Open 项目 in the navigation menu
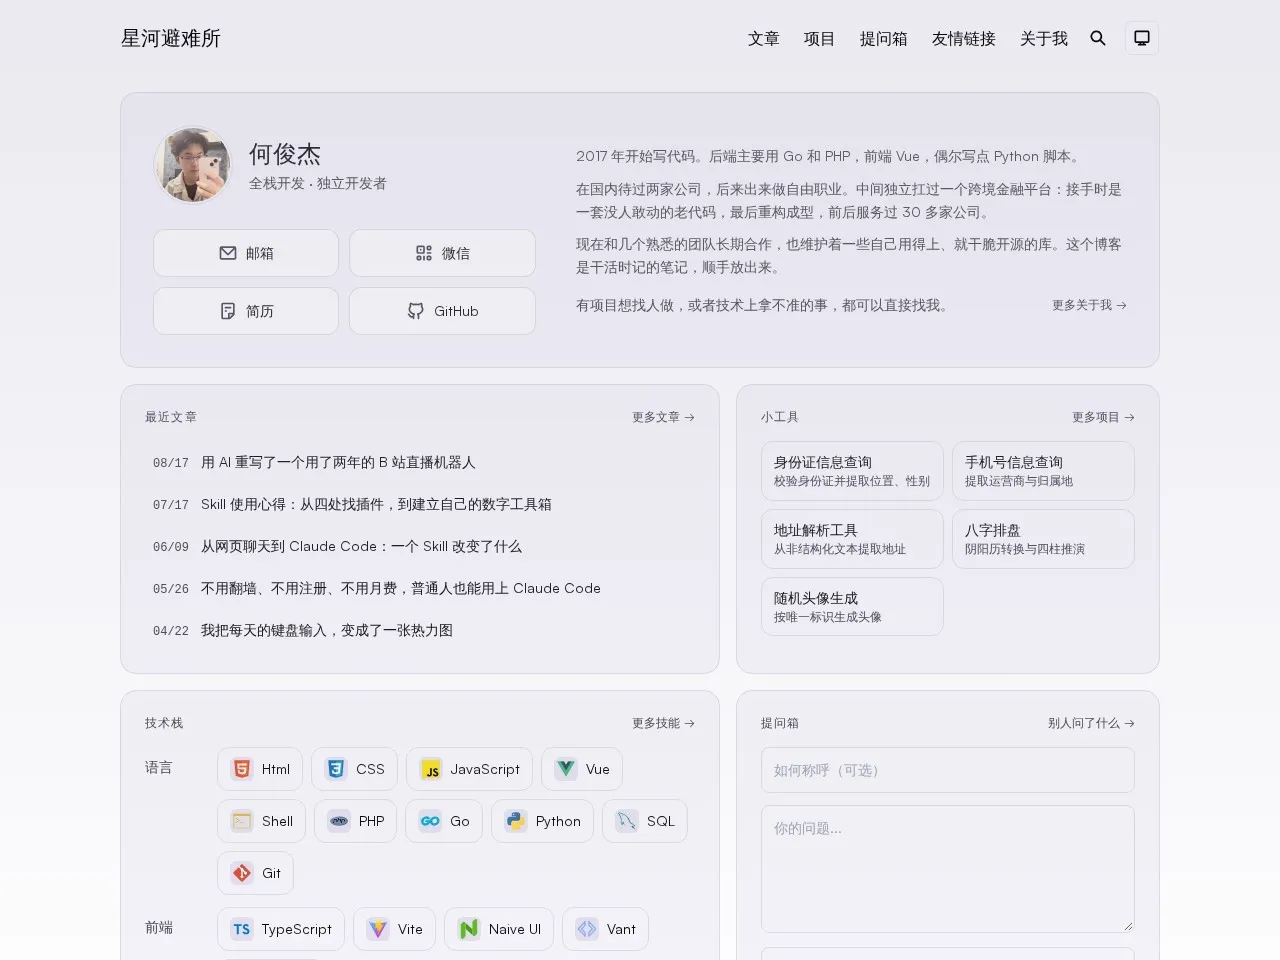1280x960 pixels. [819, 38]
